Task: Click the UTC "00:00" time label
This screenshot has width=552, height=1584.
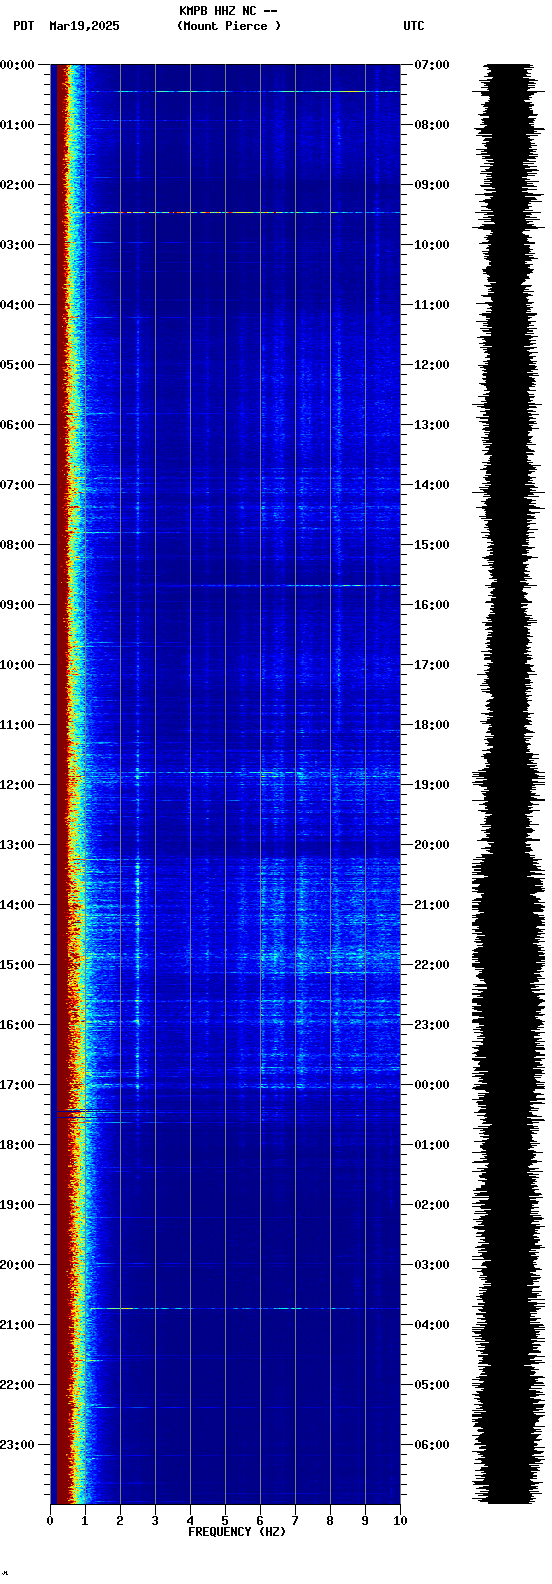Action: 432,1085
